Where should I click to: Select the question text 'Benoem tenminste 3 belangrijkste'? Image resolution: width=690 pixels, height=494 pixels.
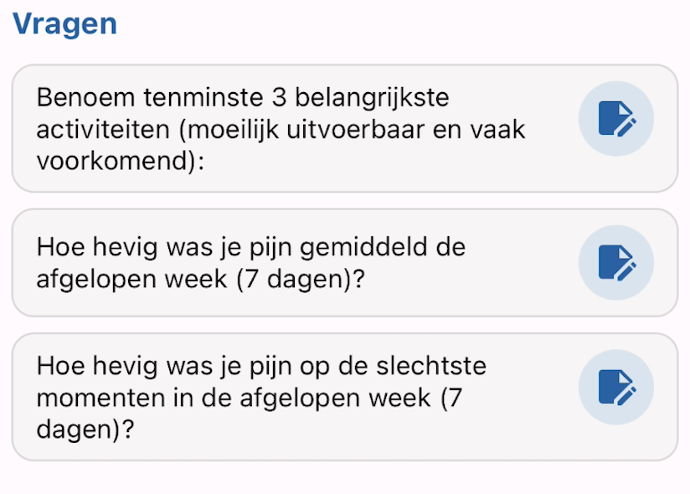click(243, 97)
